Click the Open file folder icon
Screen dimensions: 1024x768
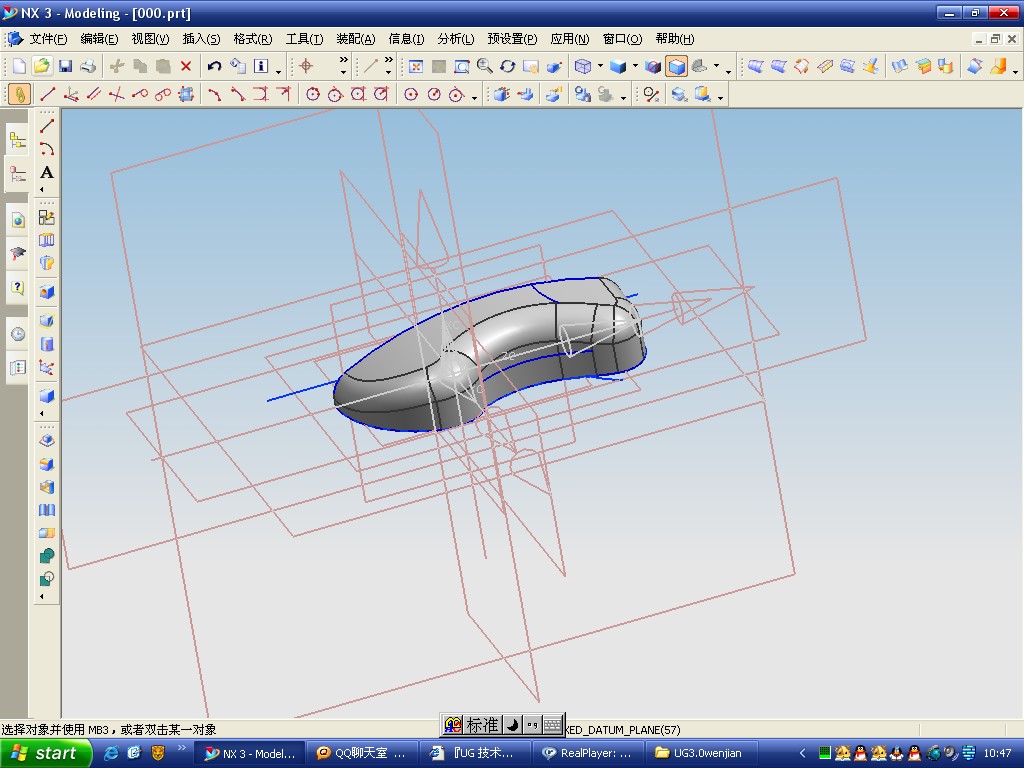(42, 66)
